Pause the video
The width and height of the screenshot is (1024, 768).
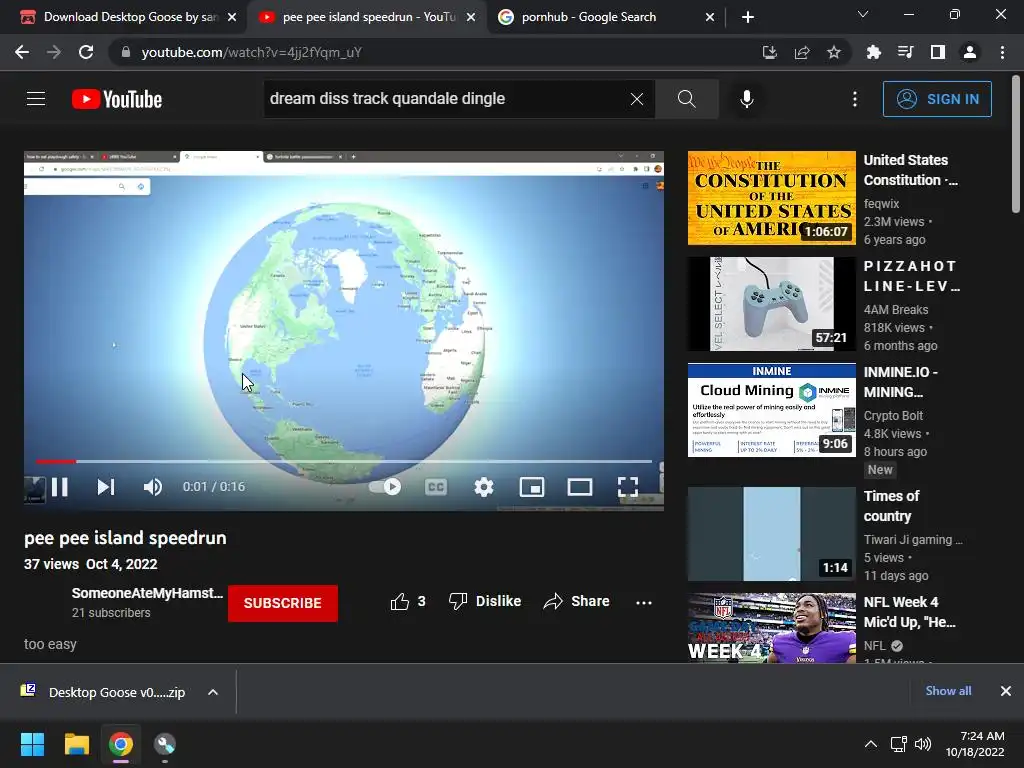click(59, 487)
